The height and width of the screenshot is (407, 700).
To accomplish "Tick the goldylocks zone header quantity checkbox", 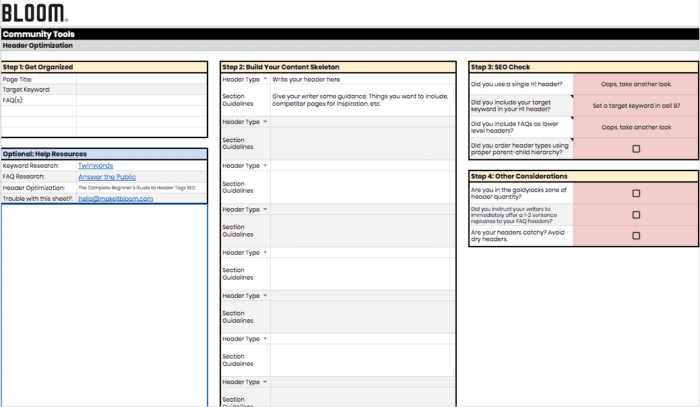I will point(636,193).
